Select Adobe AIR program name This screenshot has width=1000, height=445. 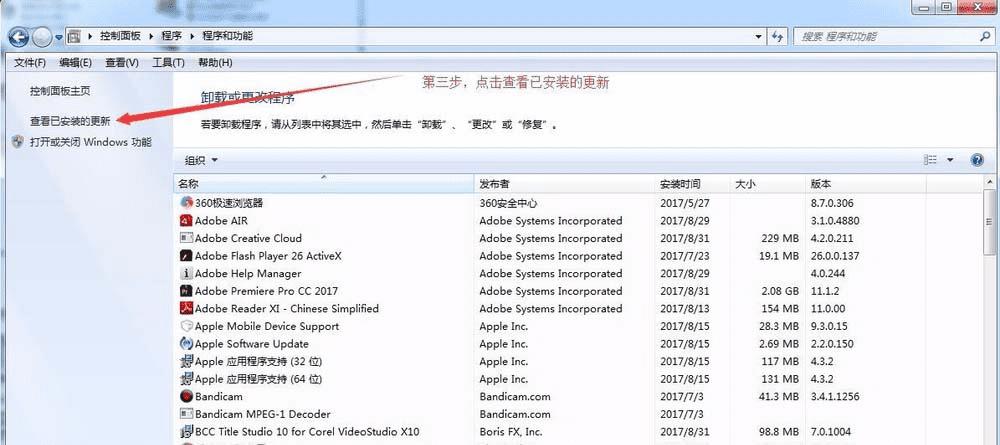(221, 221)
